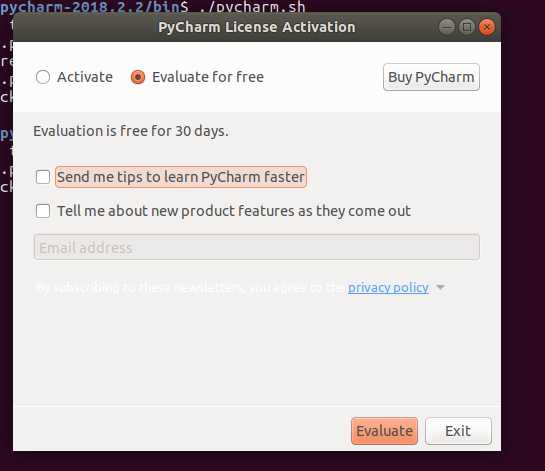This screenshot has height=471, width=545.
Task: Minimize the License Activation dialog
Action: (446, 27)
